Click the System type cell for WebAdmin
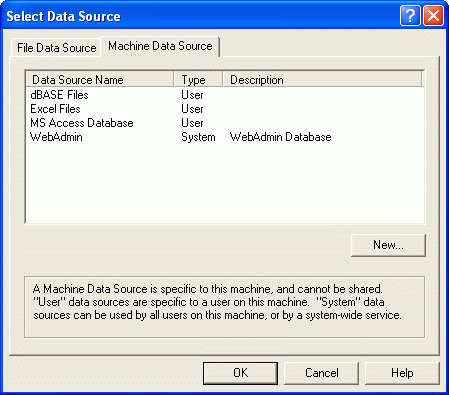 198,137
